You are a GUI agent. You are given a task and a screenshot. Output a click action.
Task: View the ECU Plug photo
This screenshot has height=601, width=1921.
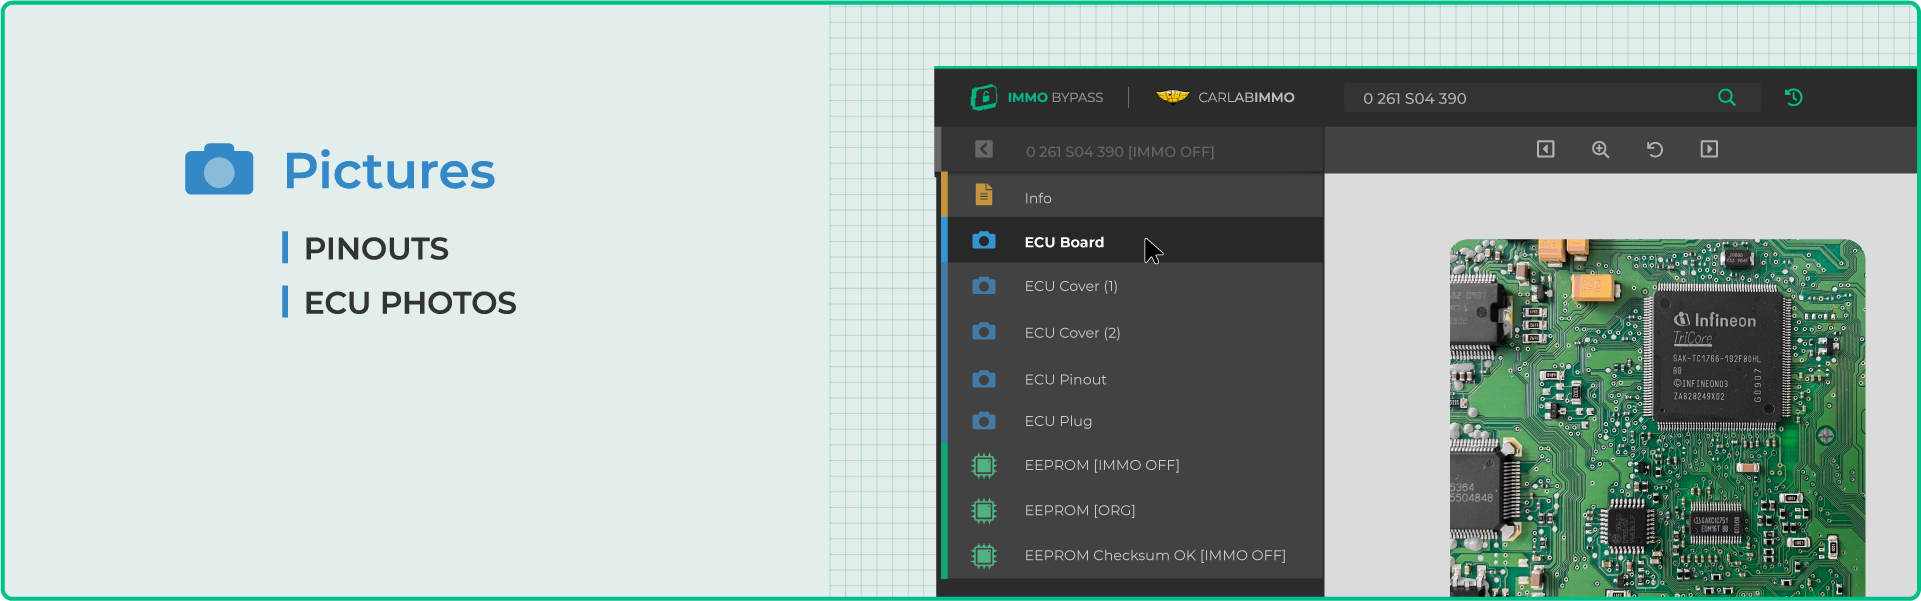click(1058, 421)
